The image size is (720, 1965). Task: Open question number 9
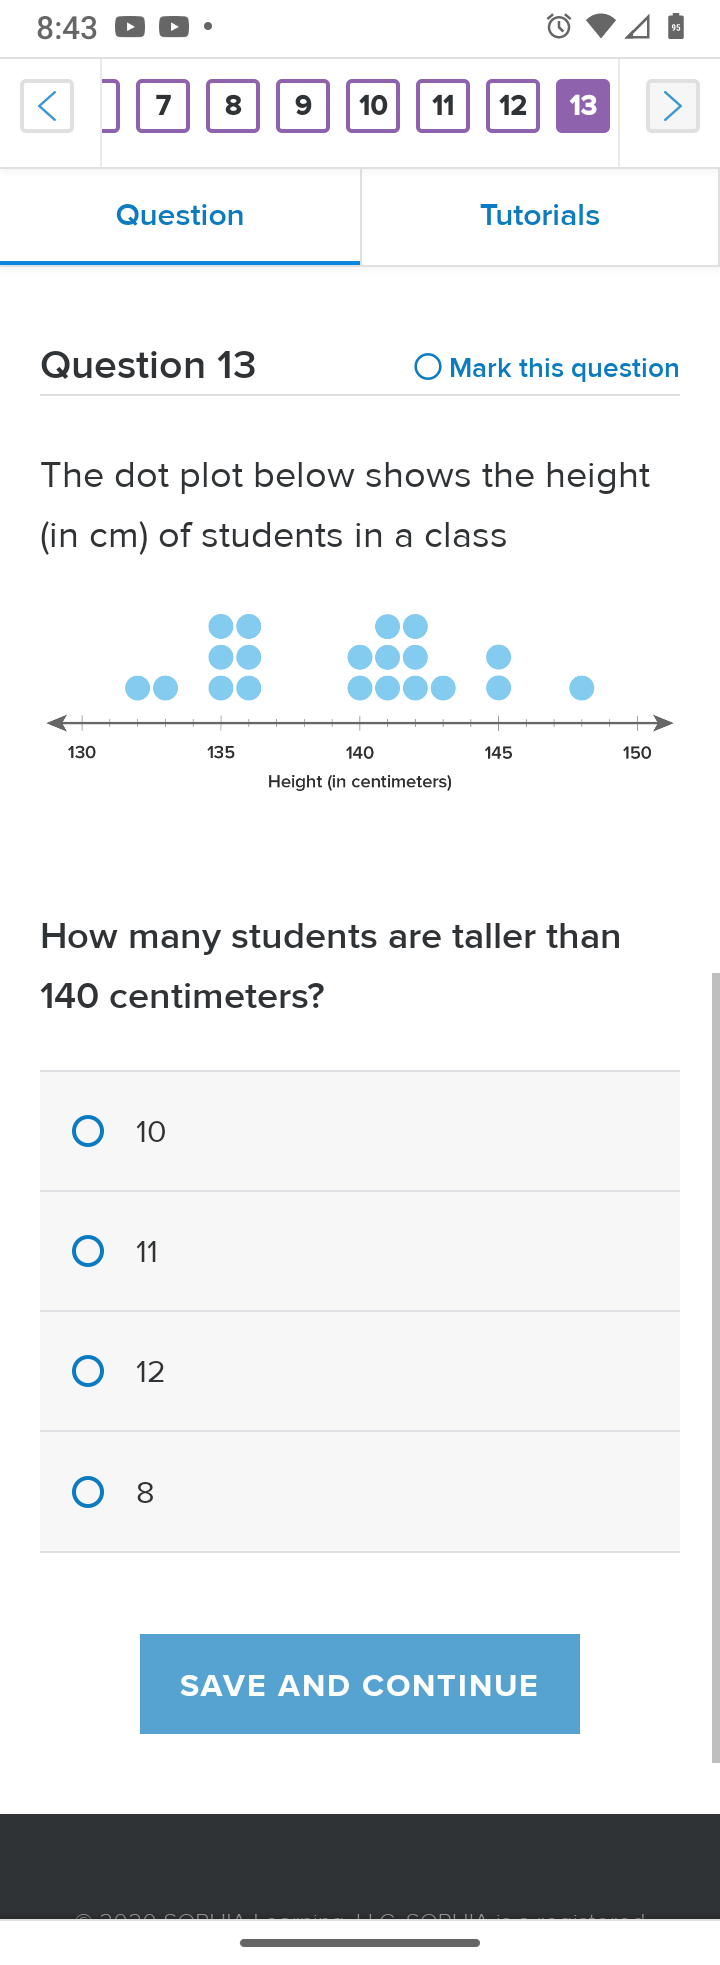click(x=303, y=106)
